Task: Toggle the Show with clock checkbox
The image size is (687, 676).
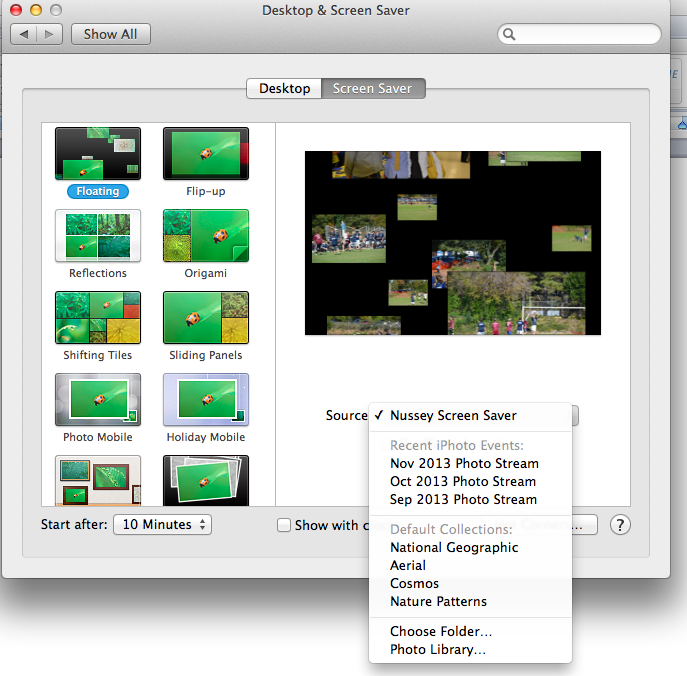Action: coord(284,525)
